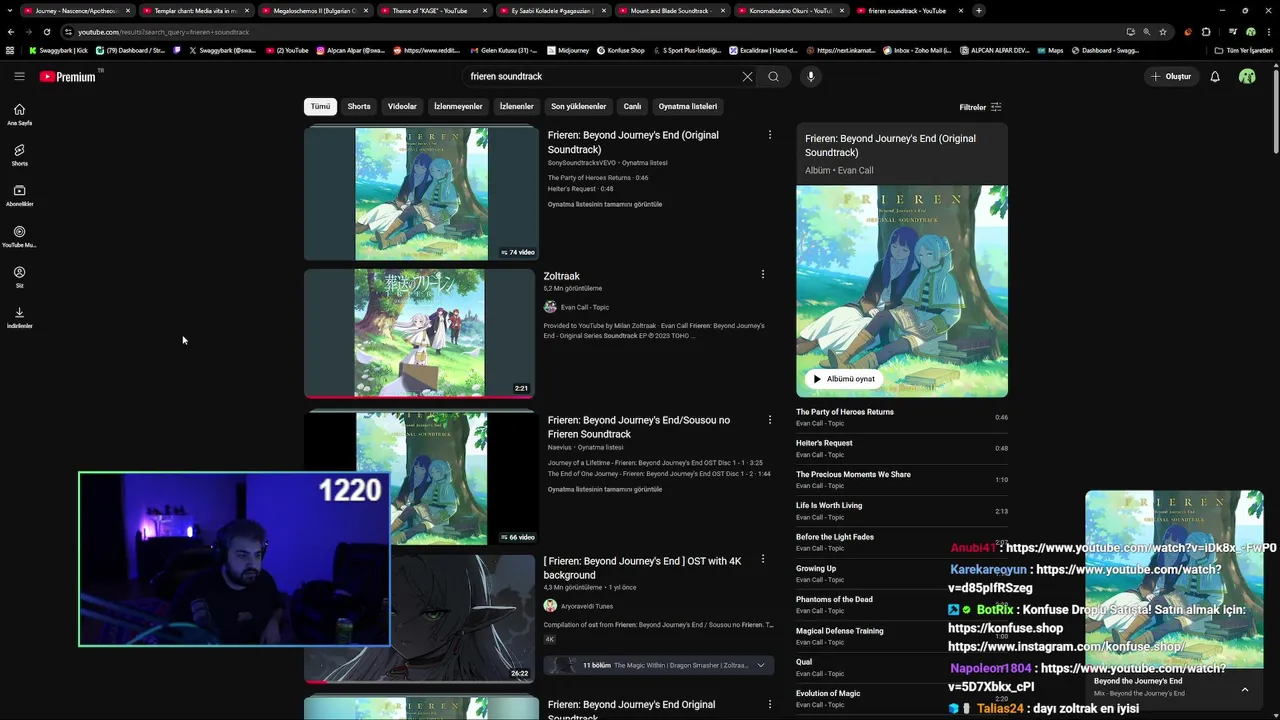Viewport: 1280px width, 720px height.
Task: Open the Siz (You) sidebar item
Action: (x=19, y=277)
